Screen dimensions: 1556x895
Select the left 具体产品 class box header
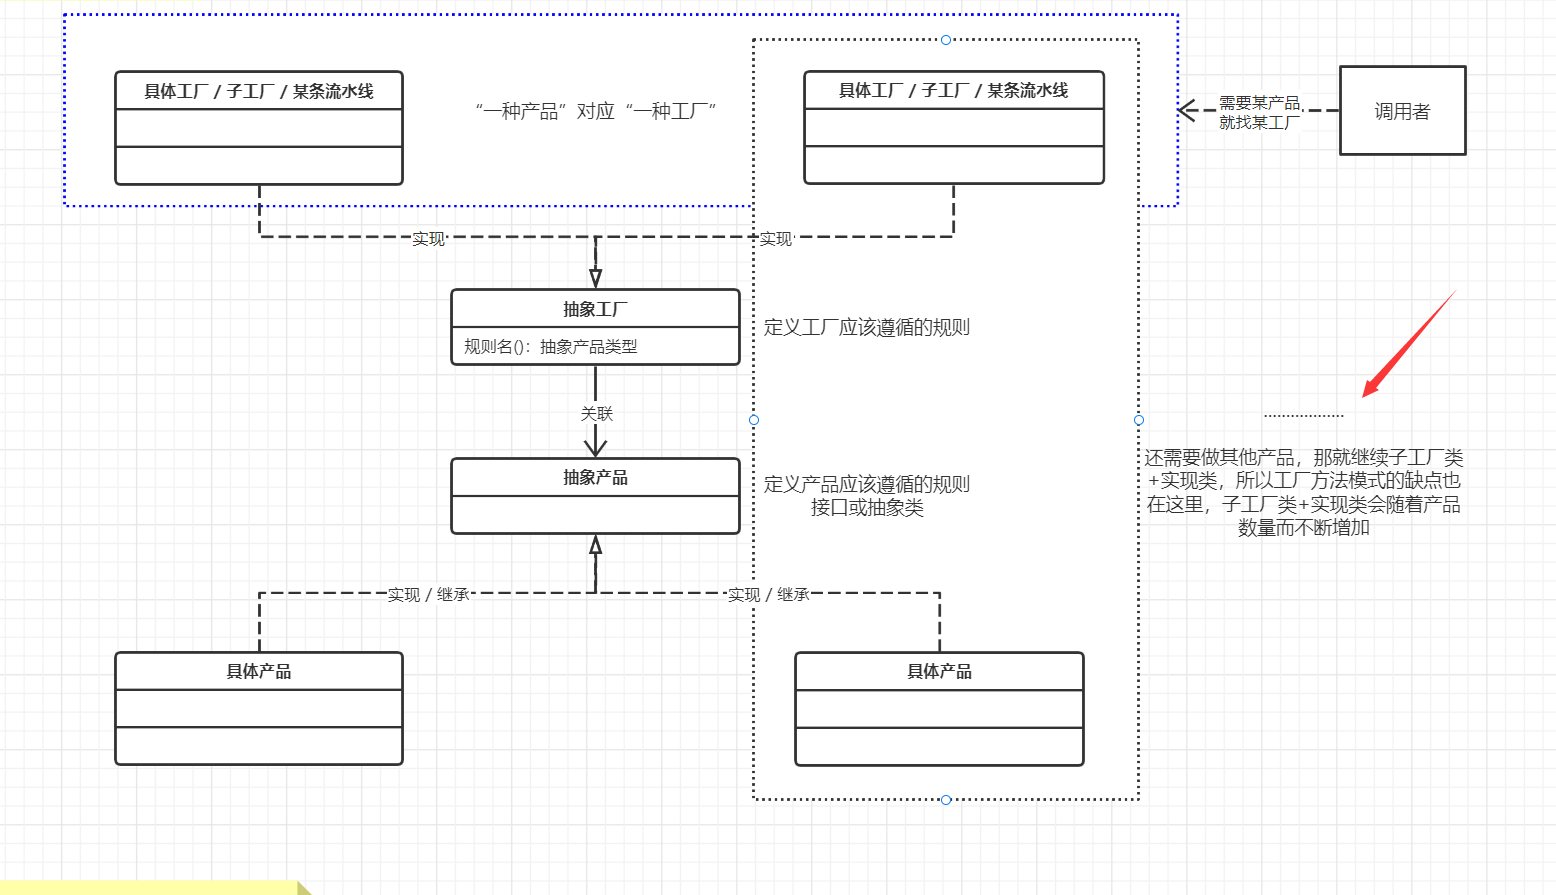tap(259, 671)
